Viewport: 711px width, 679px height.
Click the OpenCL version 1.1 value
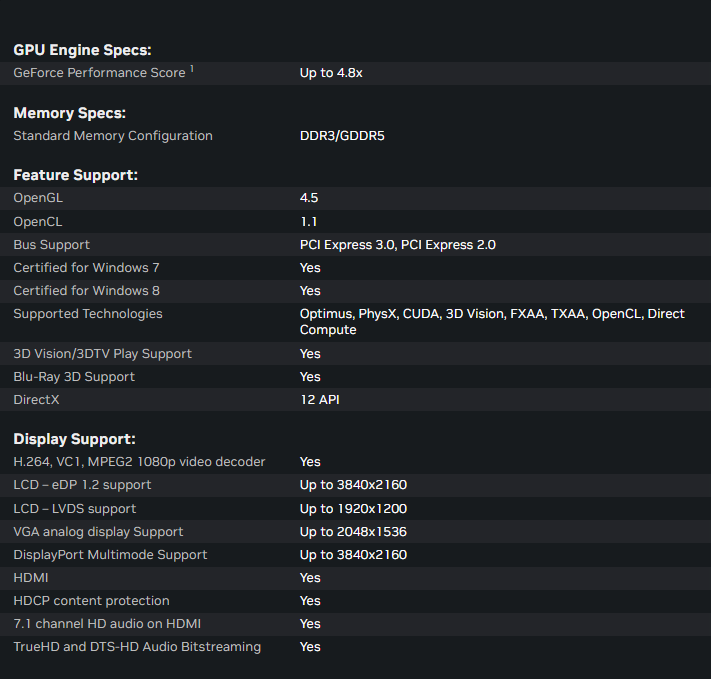[309, 221]
